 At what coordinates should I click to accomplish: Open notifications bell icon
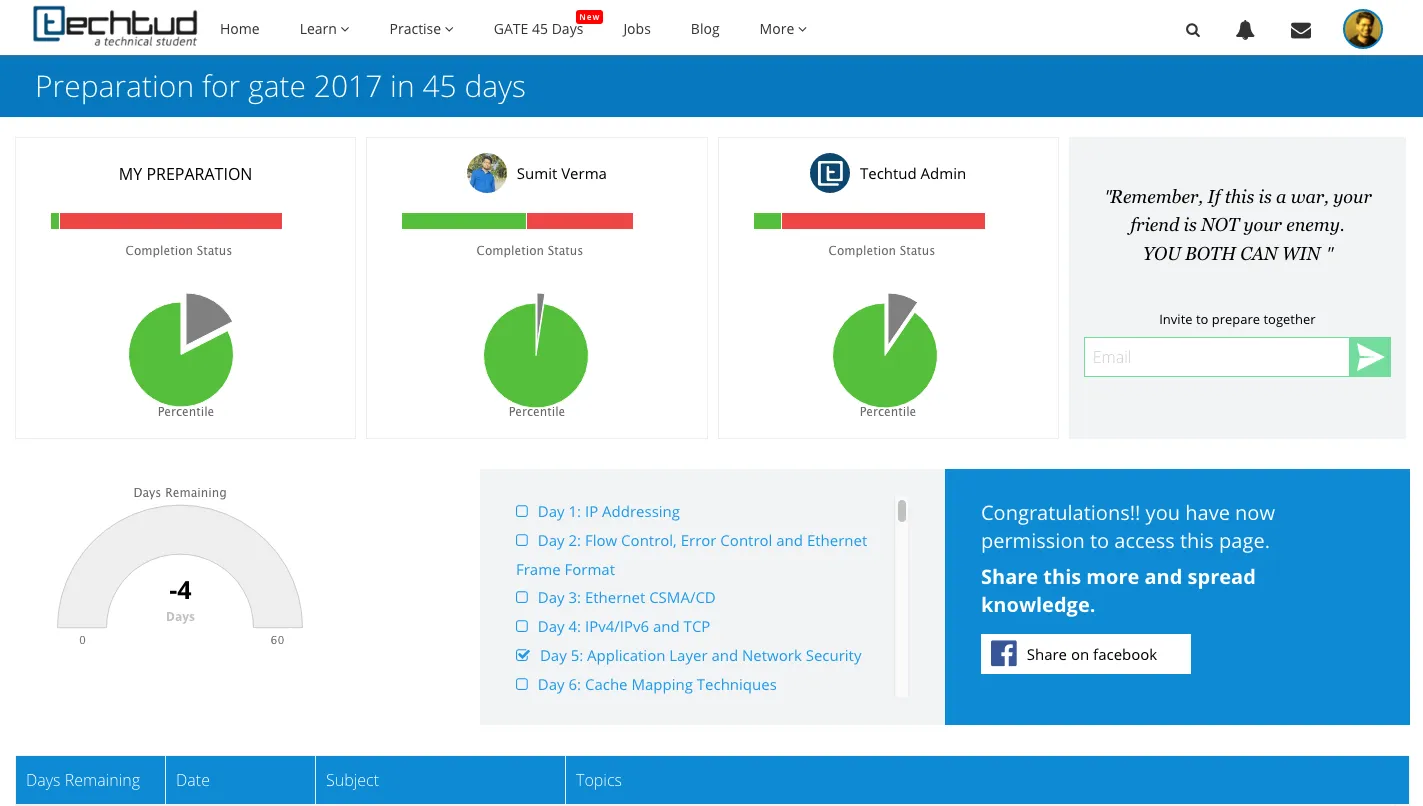(1245, 30)
